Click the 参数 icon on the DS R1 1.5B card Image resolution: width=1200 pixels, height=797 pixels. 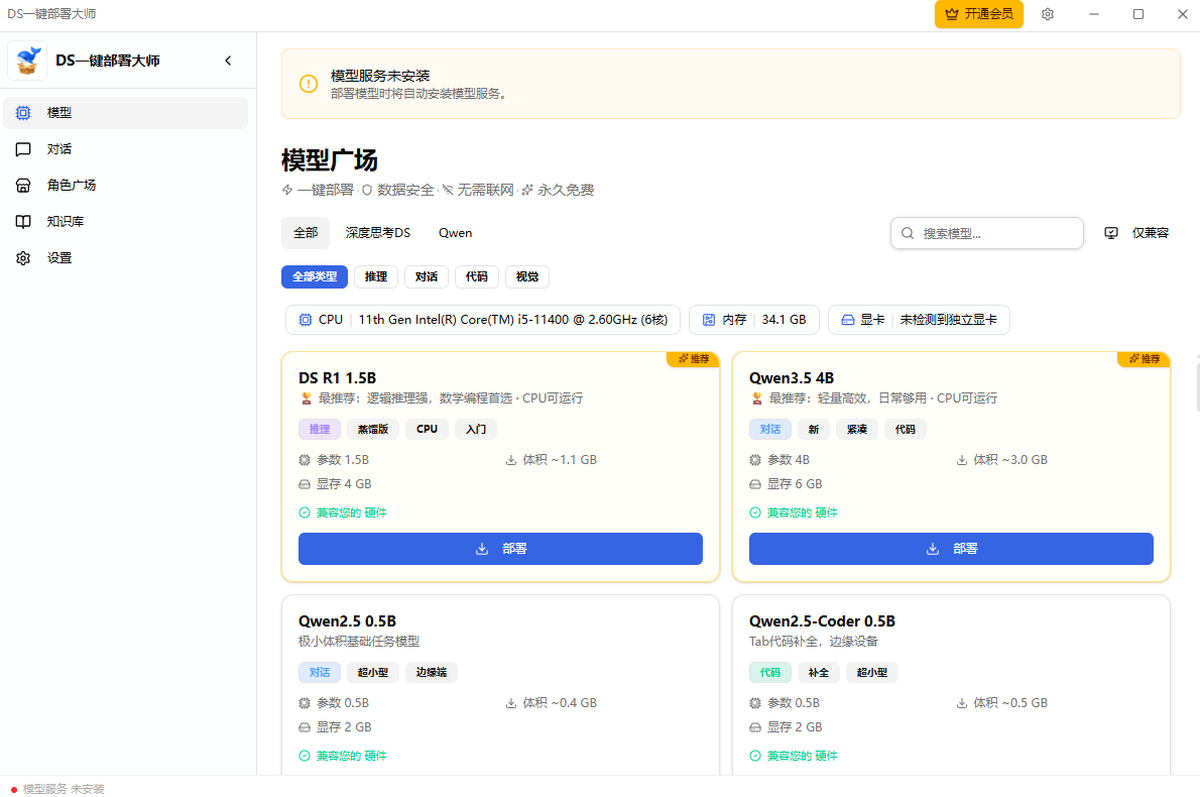305,460
